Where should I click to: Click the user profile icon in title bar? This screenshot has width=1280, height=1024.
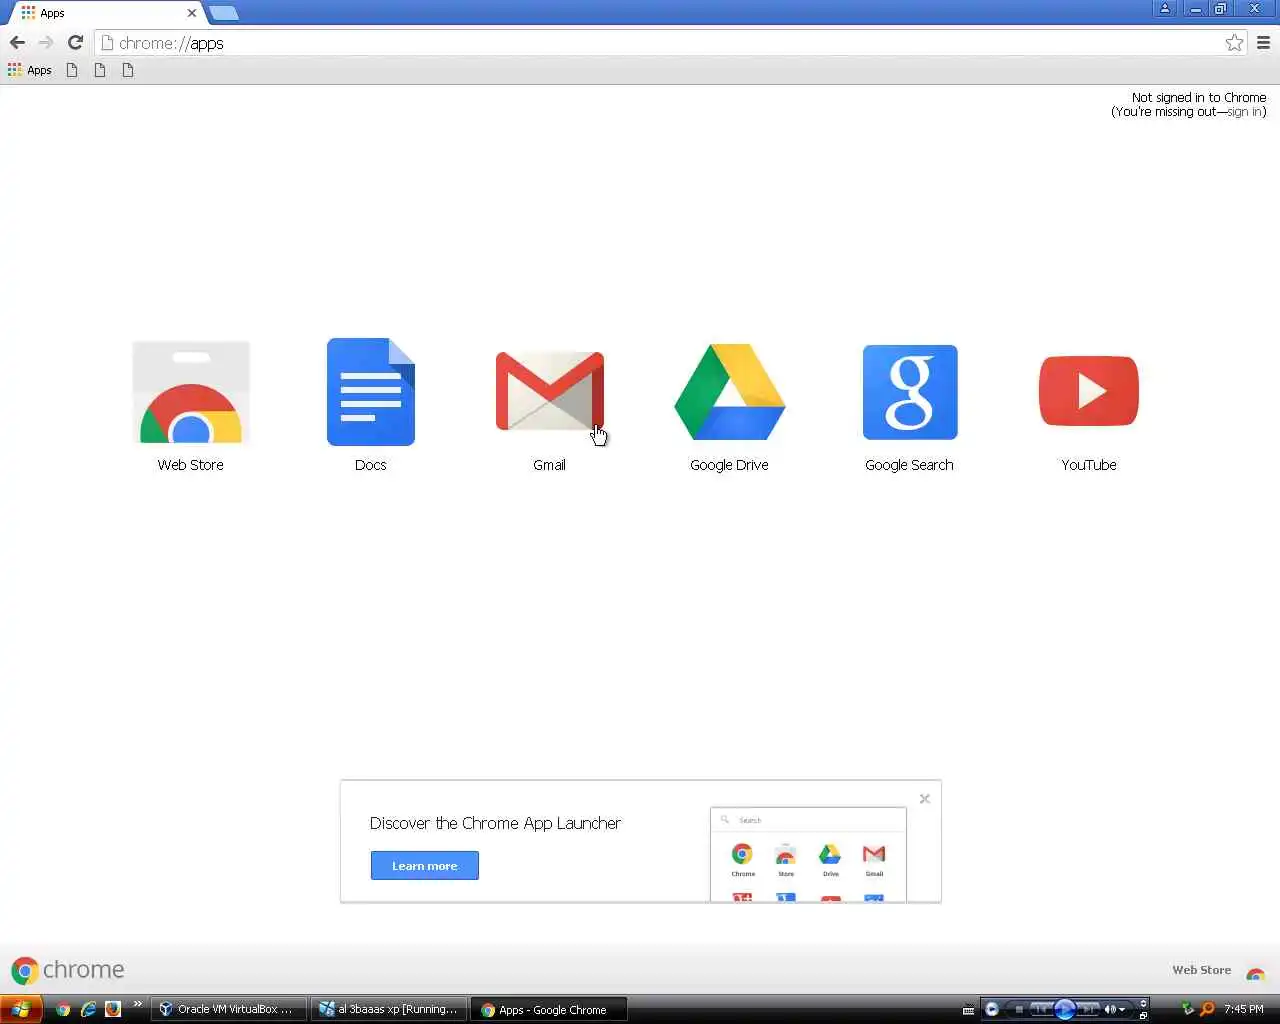pos(1165,9)
